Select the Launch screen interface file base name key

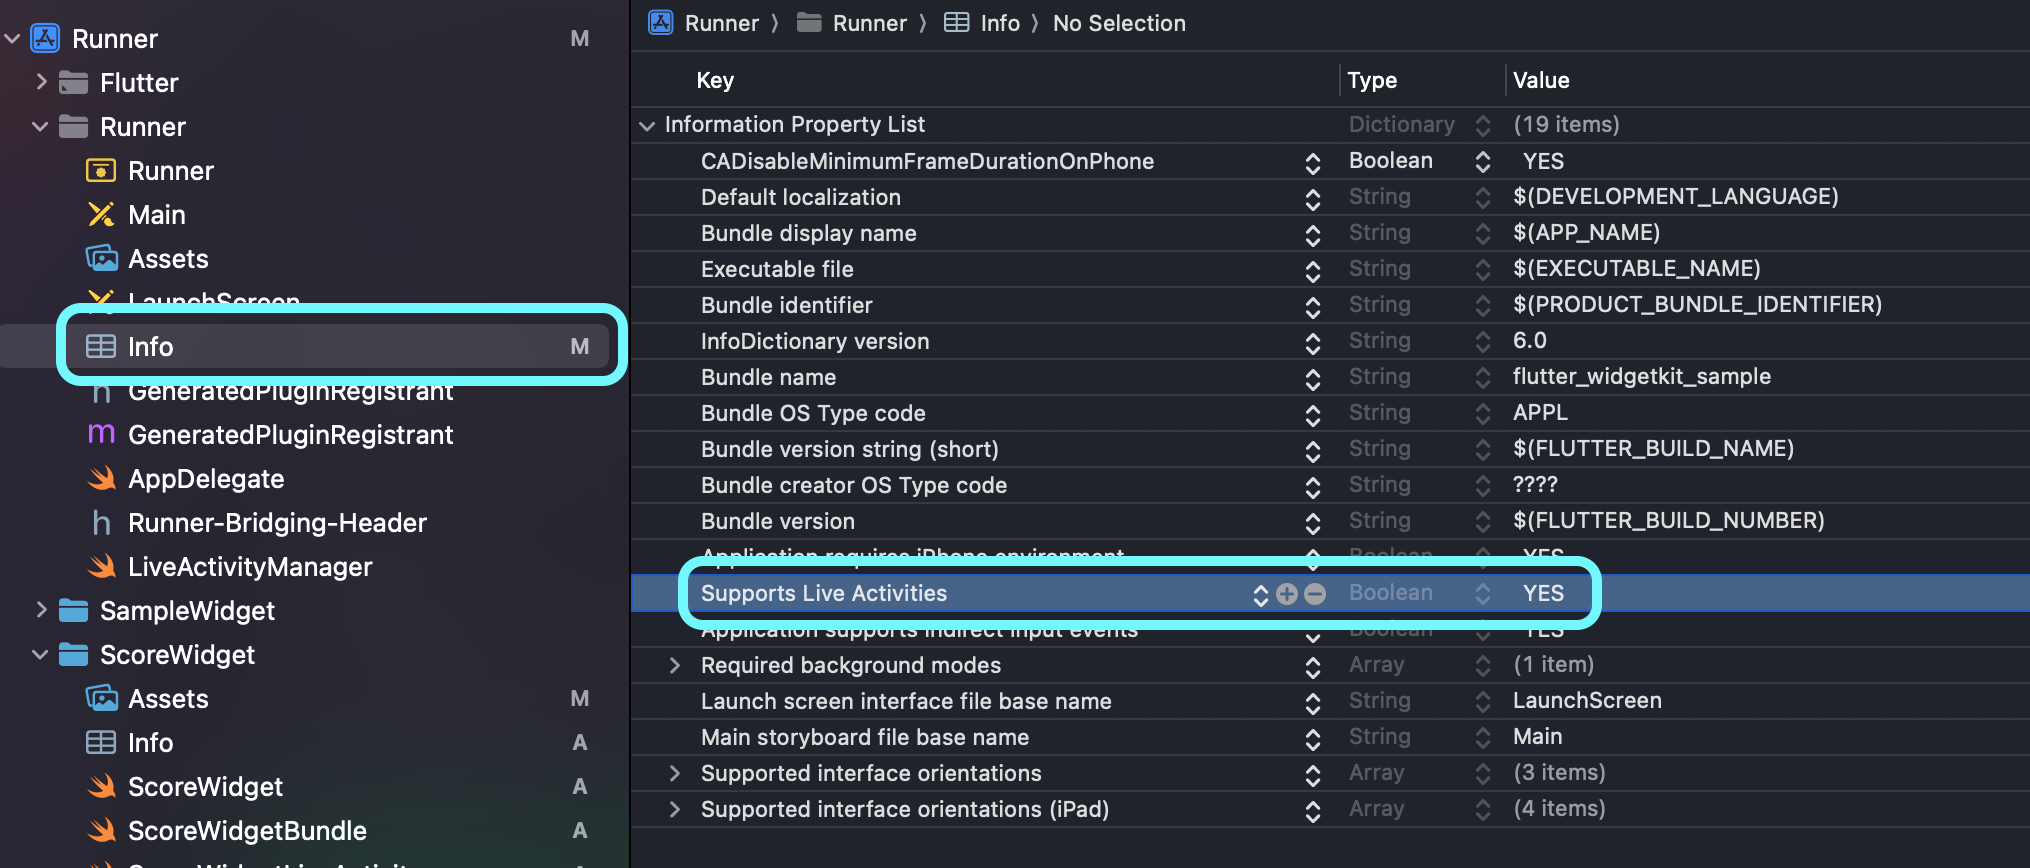[906, 701]
